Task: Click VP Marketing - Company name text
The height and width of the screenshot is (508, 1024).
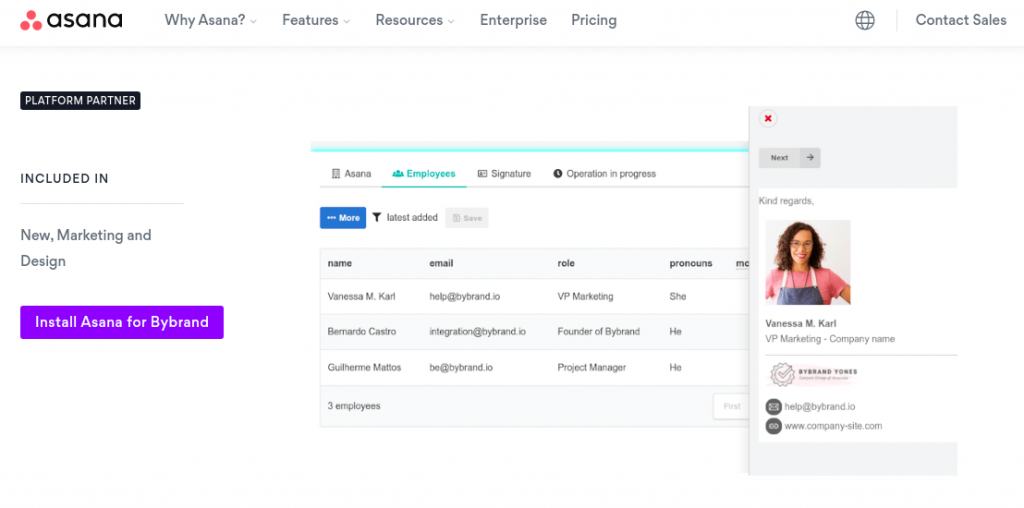Action: (x=830, y=339)
